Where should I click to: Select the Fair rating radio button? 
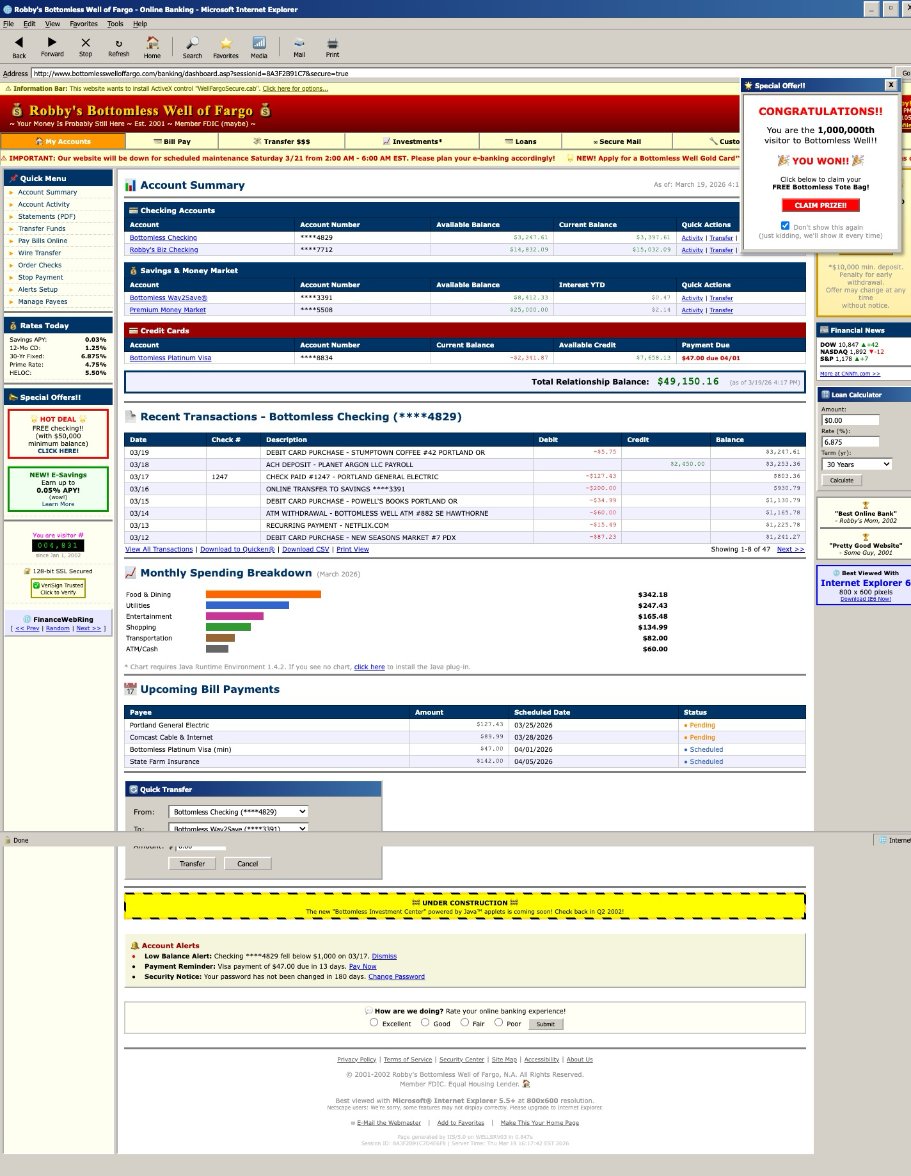(464, 1022)
